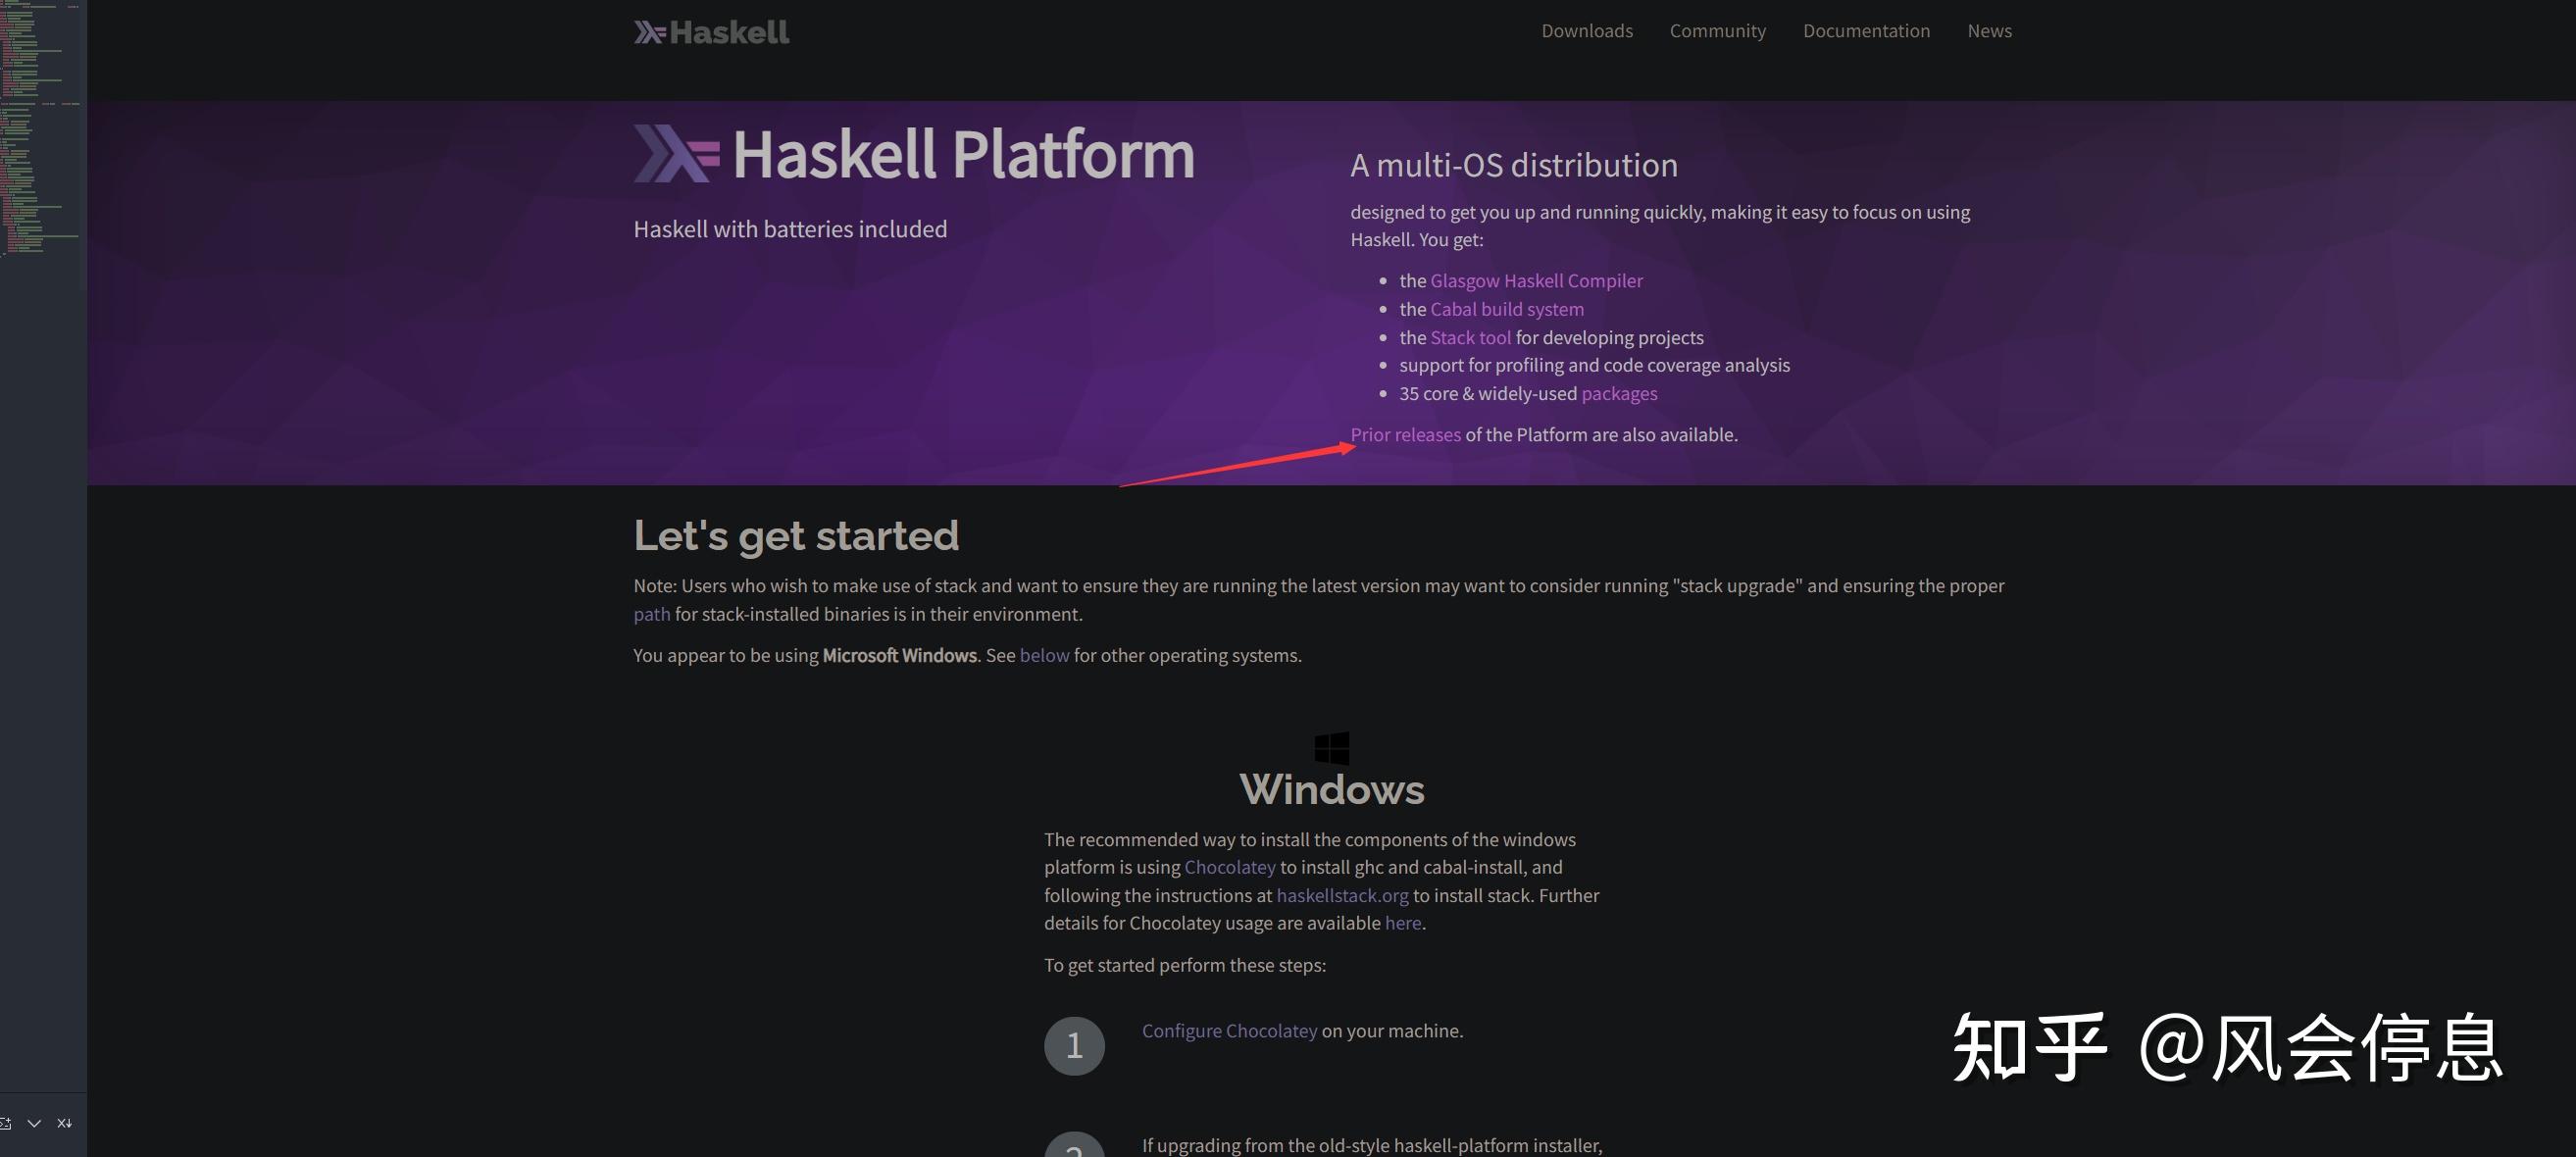Viewport: 2576px width, 1157px height.
Task: Click the Haskell logo in the header
Action: (710, 31)
